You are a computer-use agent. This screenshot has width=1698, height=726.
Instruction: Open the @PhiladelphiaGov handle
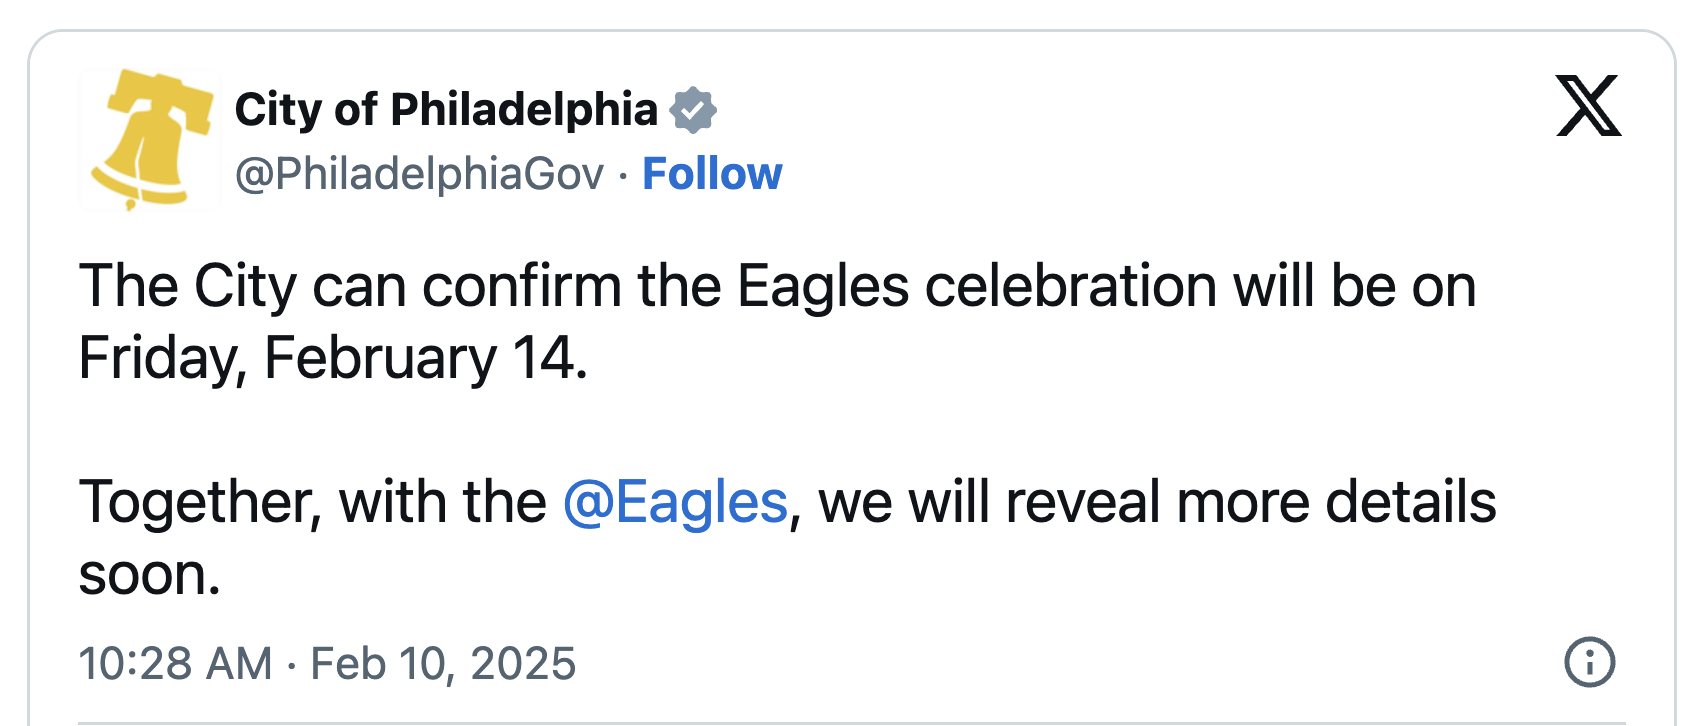pos(419,174)
